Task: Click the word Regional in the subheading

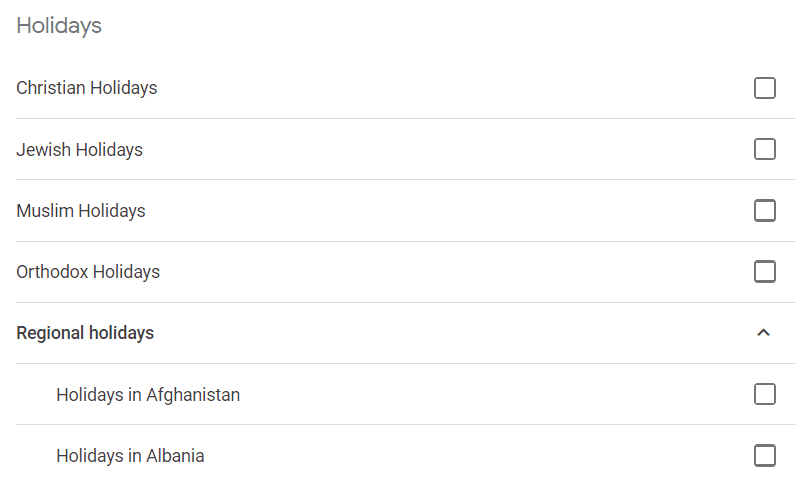Action: point(50,333)
